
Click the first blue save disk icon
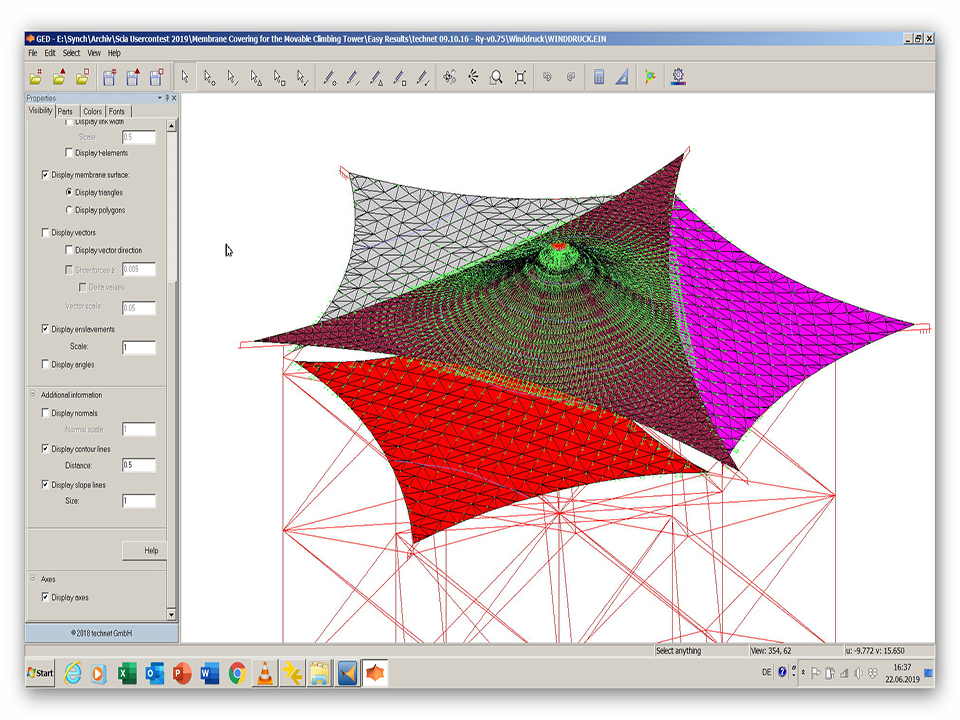(x=109, y=76)
